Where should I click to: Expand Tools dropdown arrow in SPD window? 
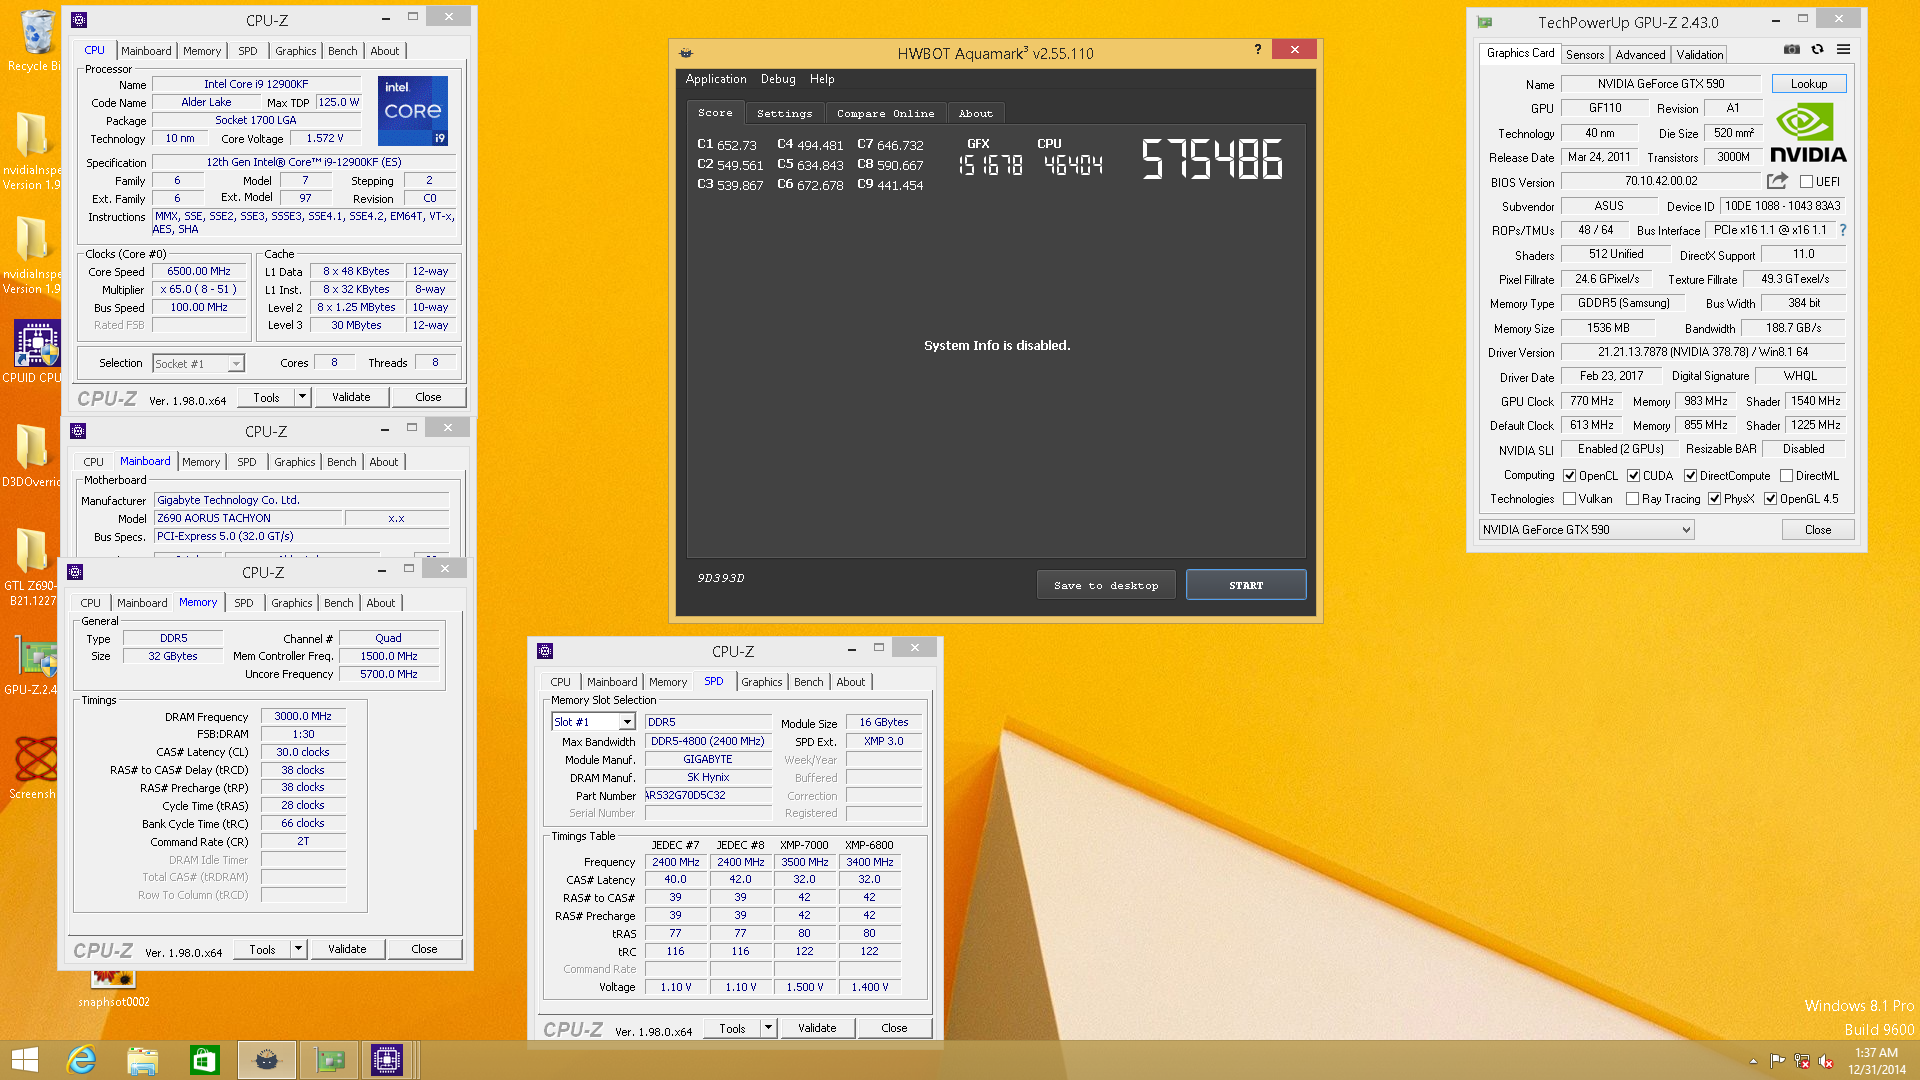[x=768, y=1028]
